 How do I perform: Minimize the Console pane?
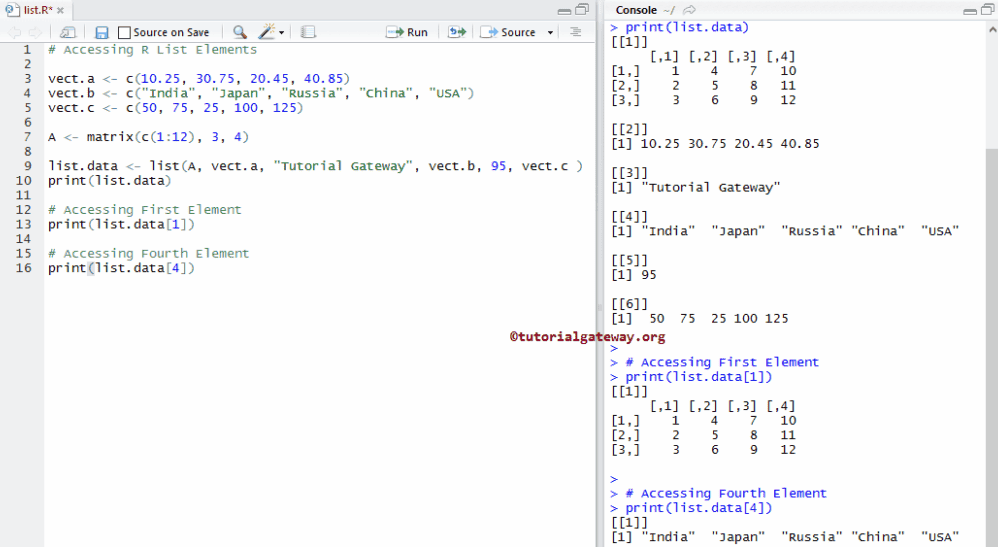(970, 11)
